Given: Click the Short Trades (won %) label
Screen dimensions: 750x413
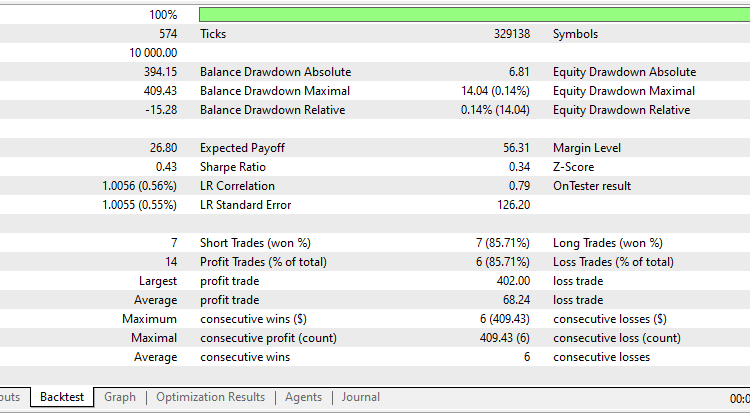Looking at the screenshot, I should [x=255, y=243].
